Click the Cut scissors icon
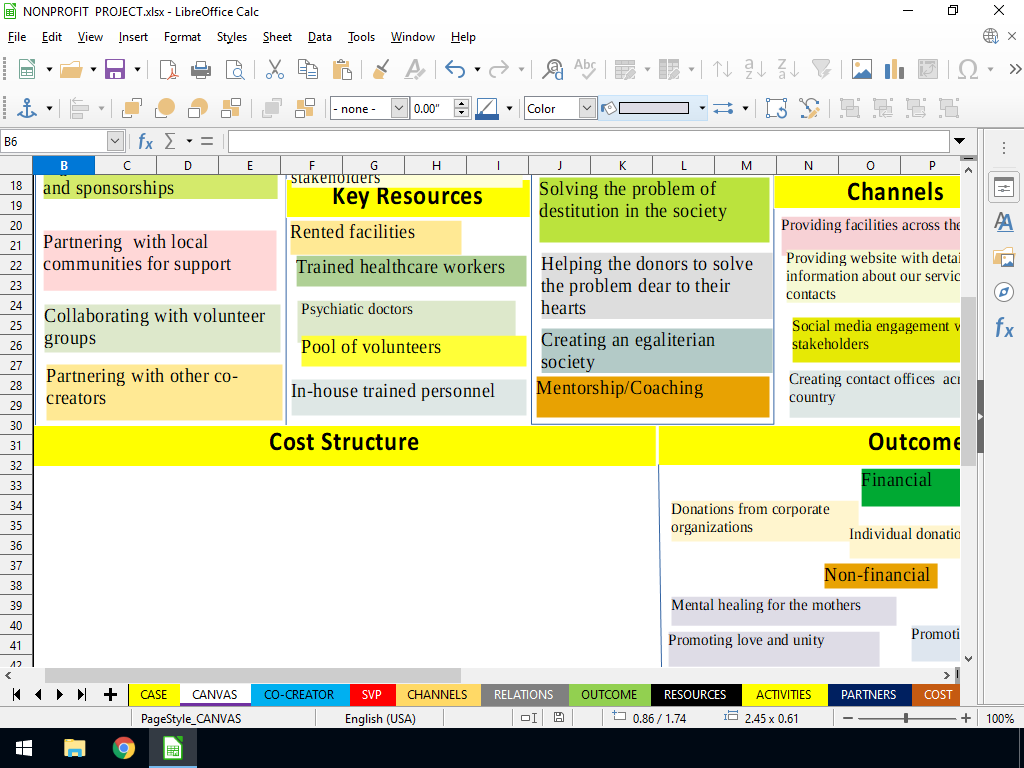1024x768 pixels. pyautogui.click(x=274, y=69)
